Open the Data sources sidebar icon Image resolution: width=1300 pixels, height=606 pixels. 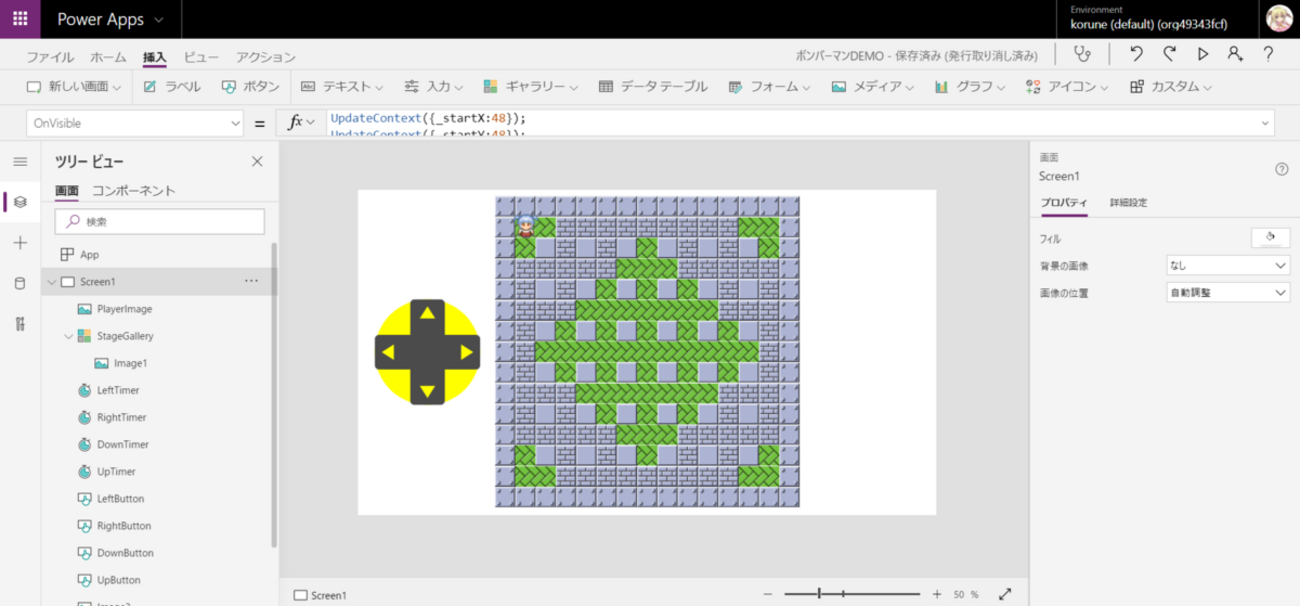pyautogui.click(x=20, y=284)
